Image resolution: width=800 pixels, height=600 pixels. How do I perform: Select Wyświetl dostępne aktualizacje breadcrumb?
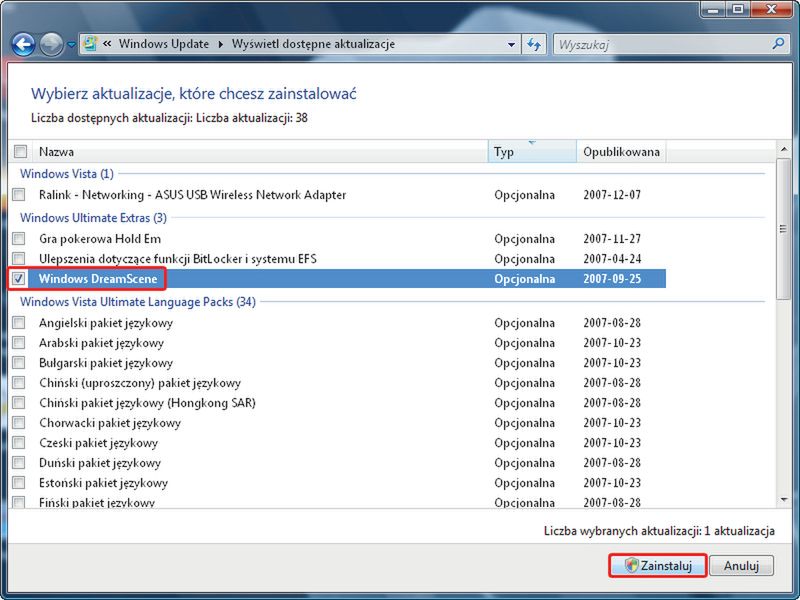point(313,44)
